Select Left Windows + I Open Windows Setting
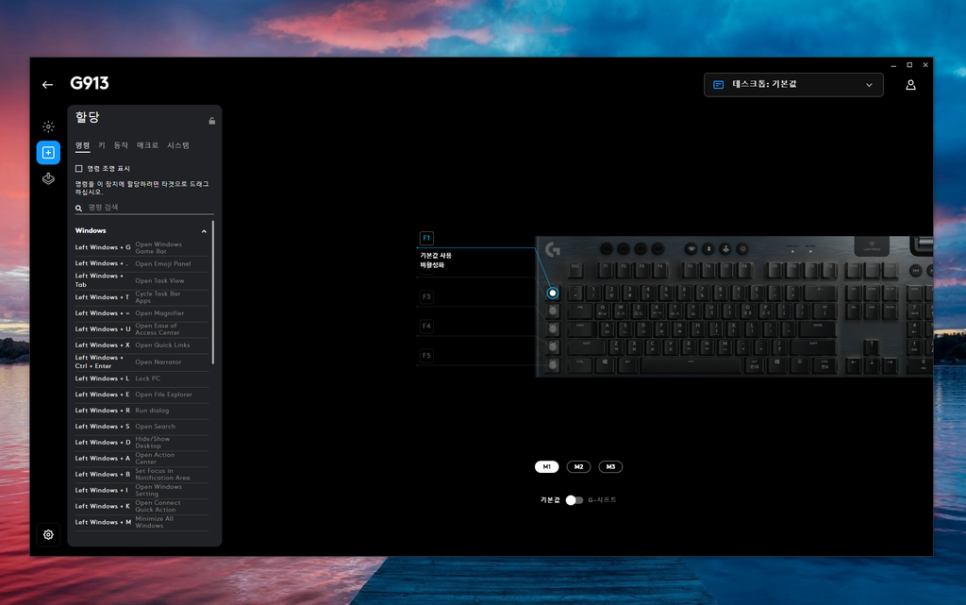Image resolution: width=966 pixels, height=605 pixels. tap(142, 490)
